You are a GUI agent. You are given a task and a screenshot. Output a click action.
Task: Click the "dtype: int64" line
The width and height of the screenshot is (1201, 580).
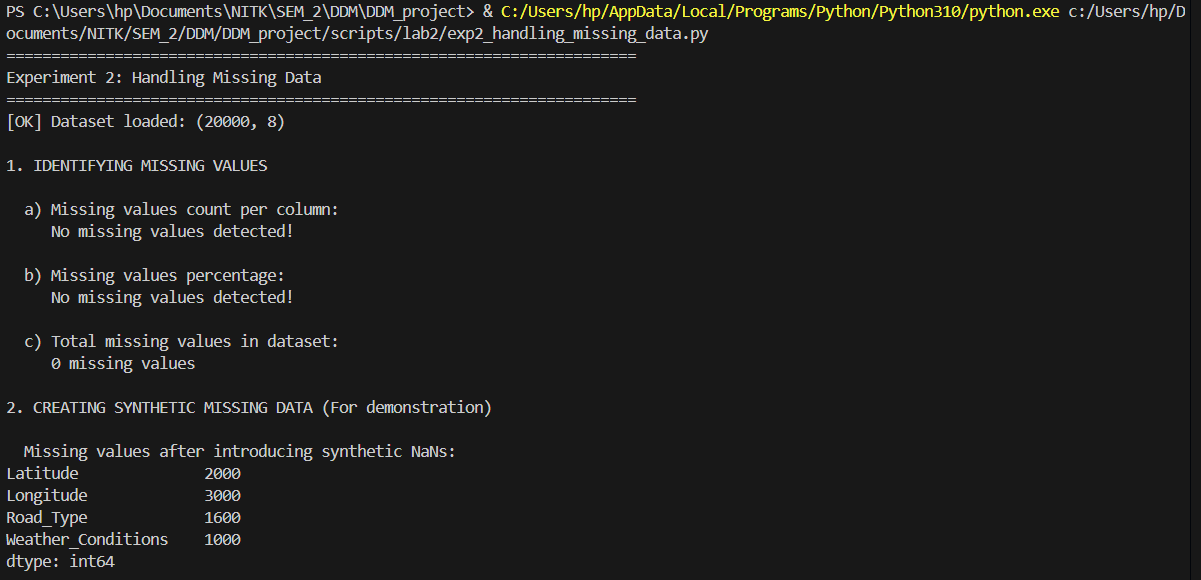(60, 562)
